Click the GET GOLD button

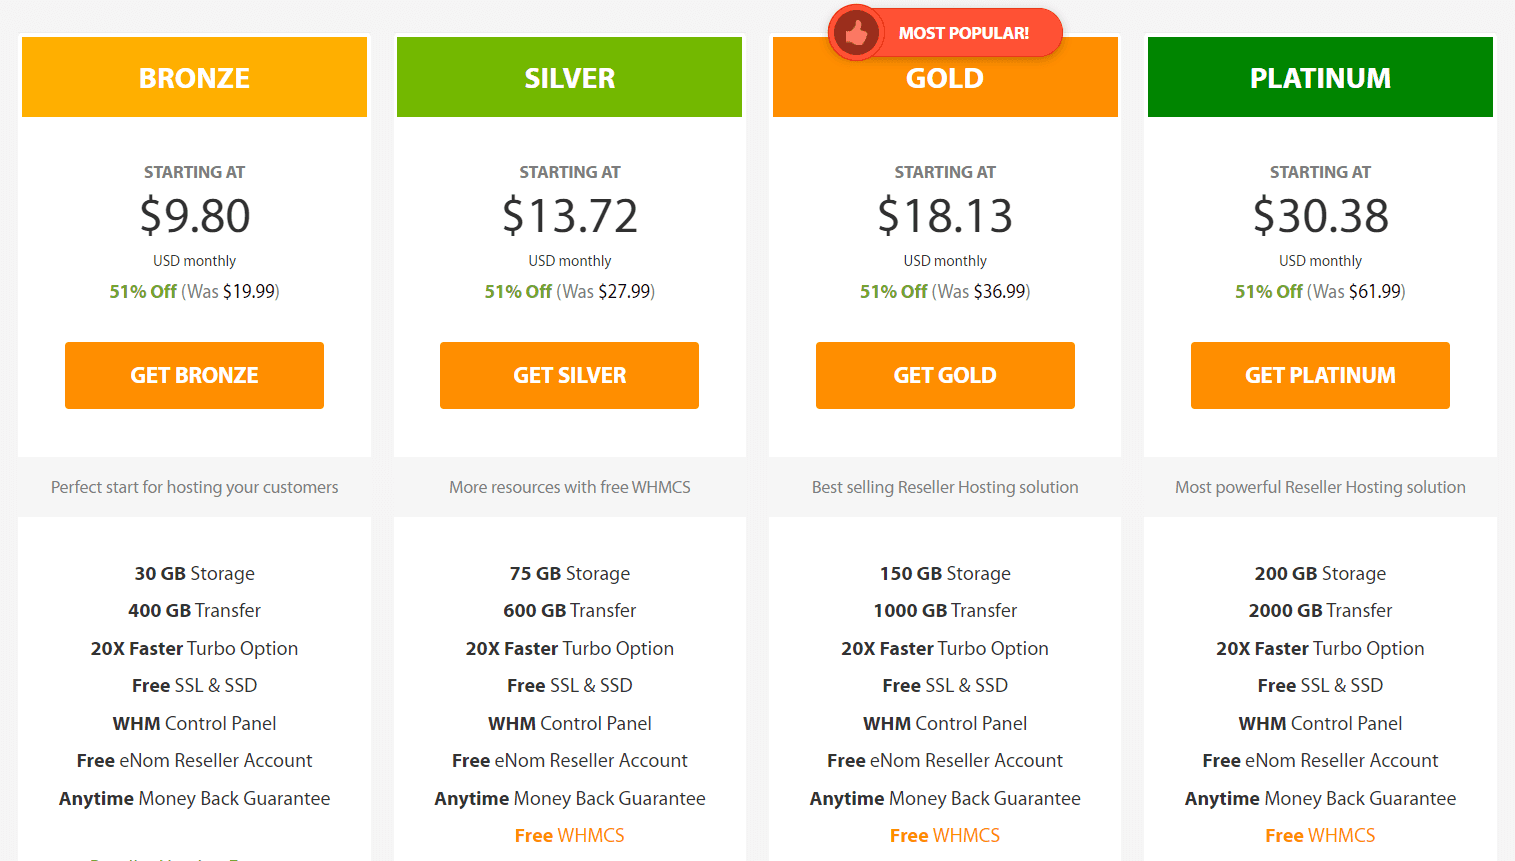click(x=945, y=375)
